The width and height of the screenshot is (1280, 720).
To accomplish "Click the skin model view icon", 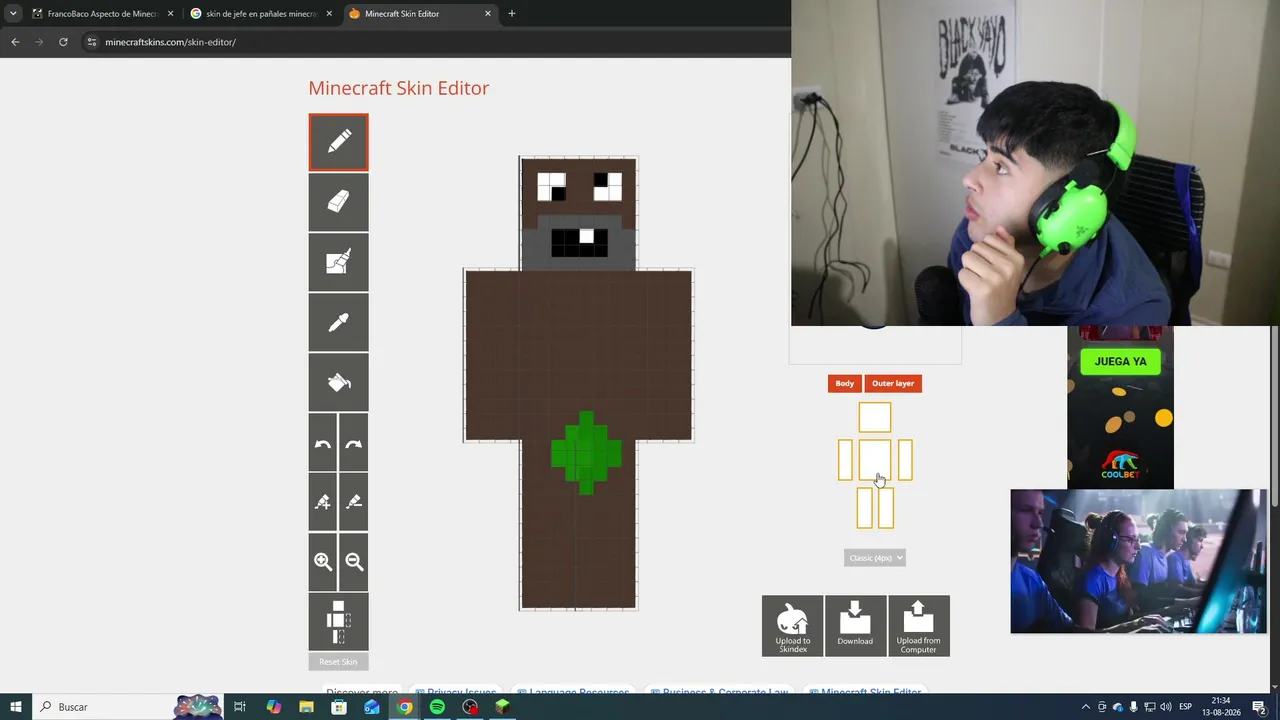I will pyautogui.click(x=338, y=622).
